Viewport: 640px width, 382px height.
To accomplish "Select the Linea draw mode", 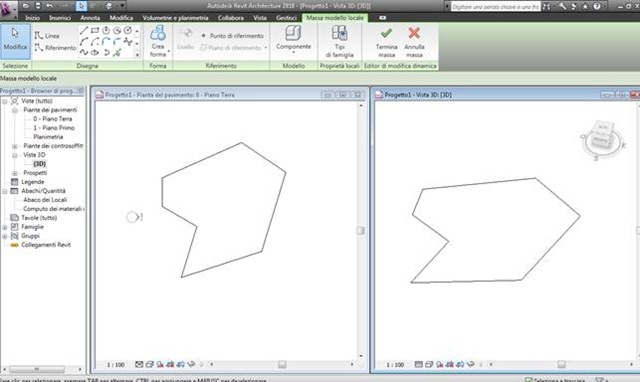I will coord(47,36).
